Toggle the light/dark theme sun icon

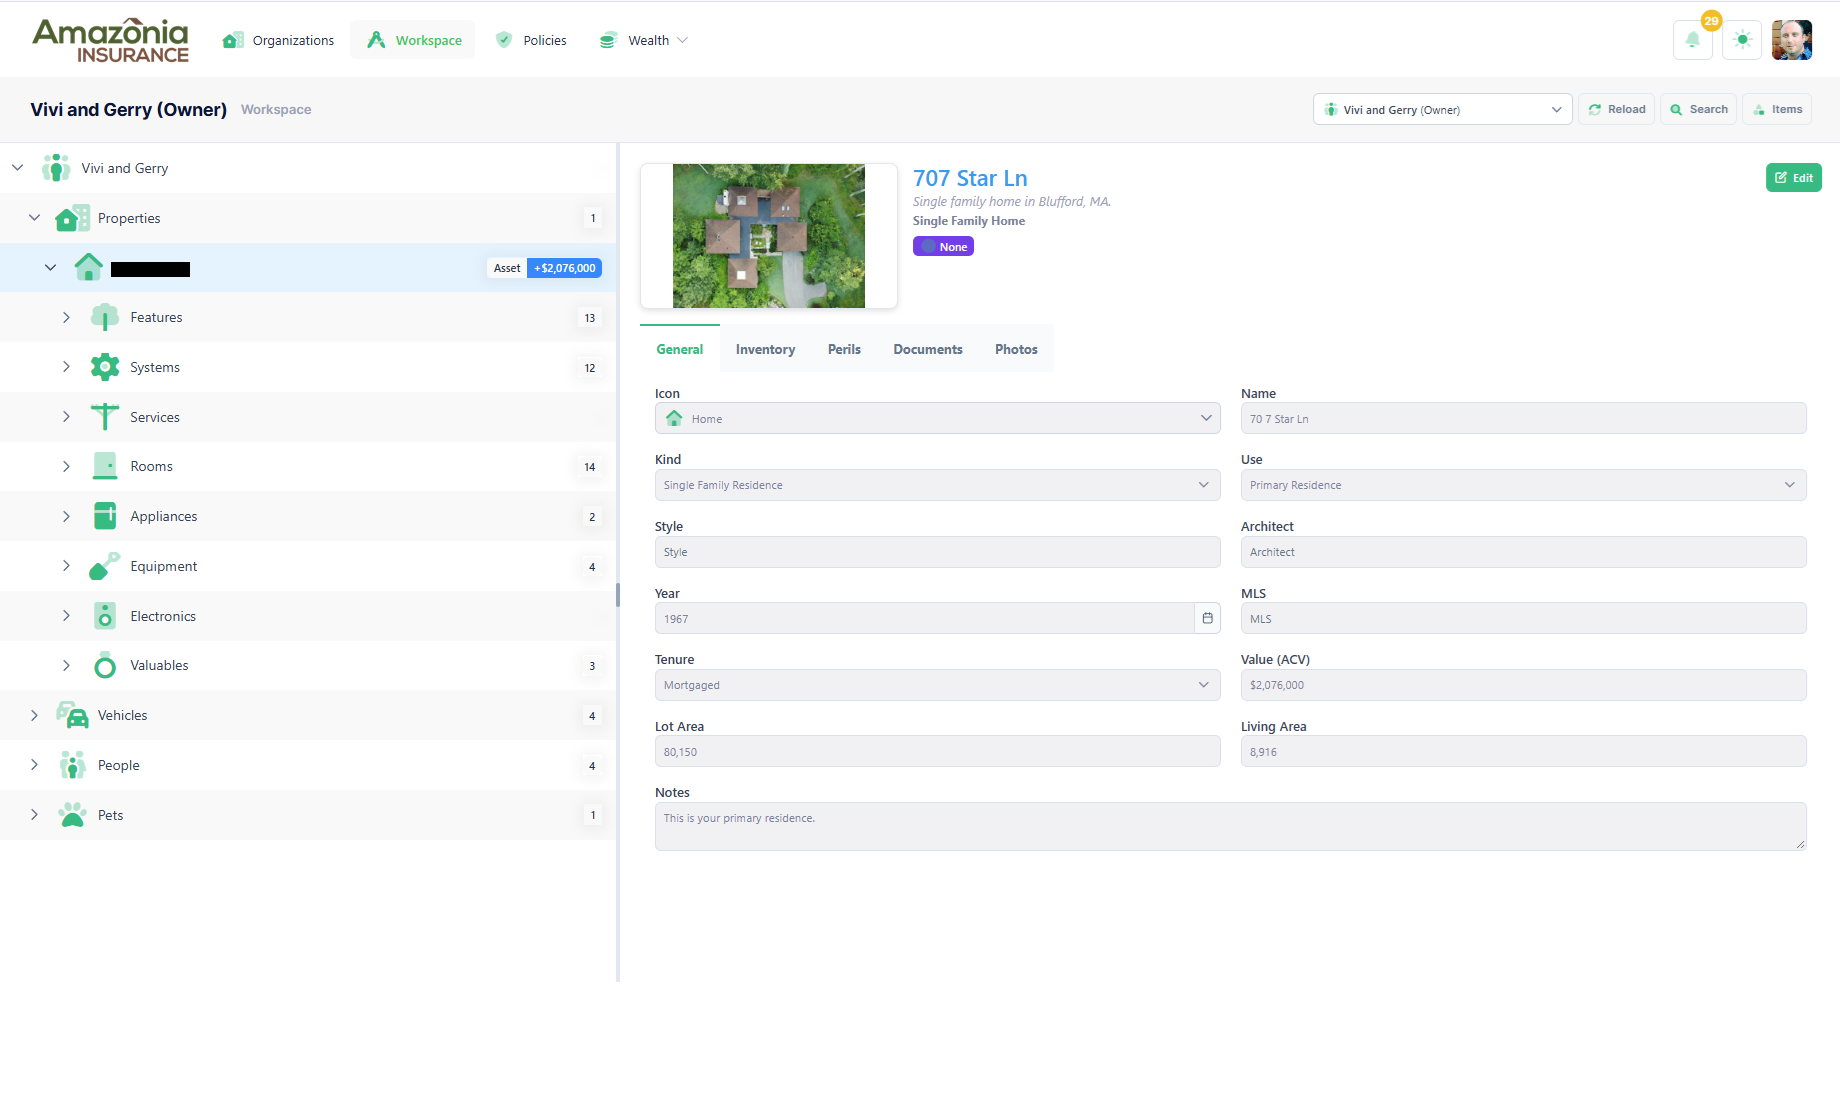pos(1742,40)
